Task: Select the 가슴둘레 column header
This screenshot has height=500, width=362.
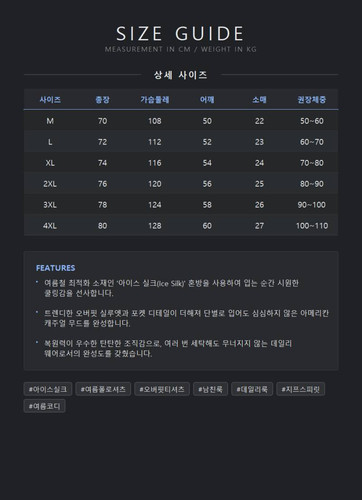Action: click(x=155, y=99)
